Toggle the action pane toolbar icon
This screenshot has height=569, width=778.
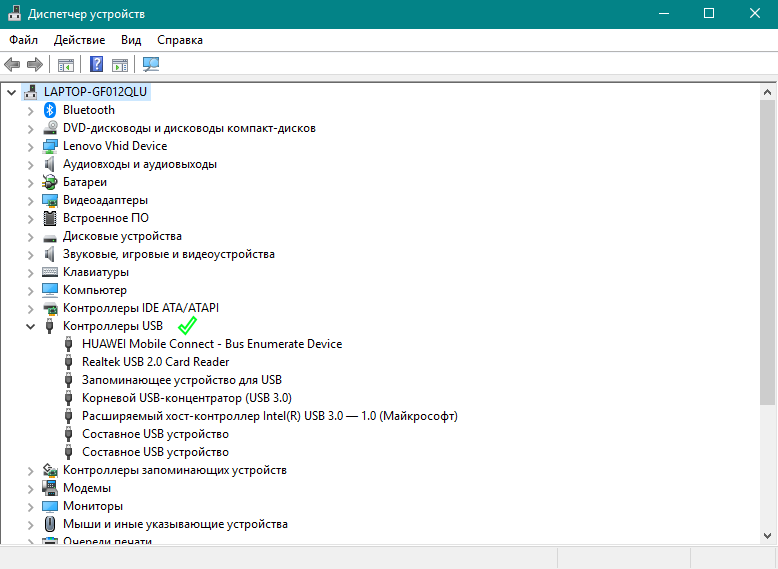[x=120, y=64]
